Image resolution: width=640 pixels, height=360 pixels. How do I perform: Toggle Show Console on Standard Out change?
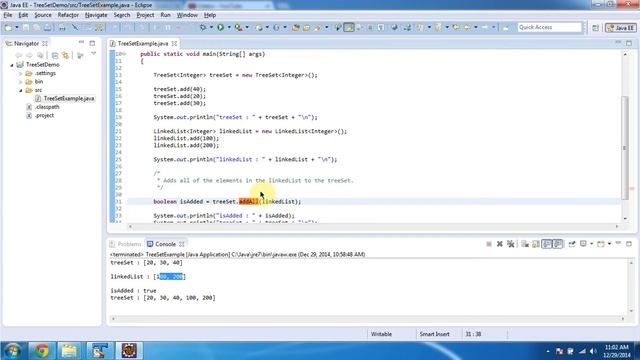[547, 244]
